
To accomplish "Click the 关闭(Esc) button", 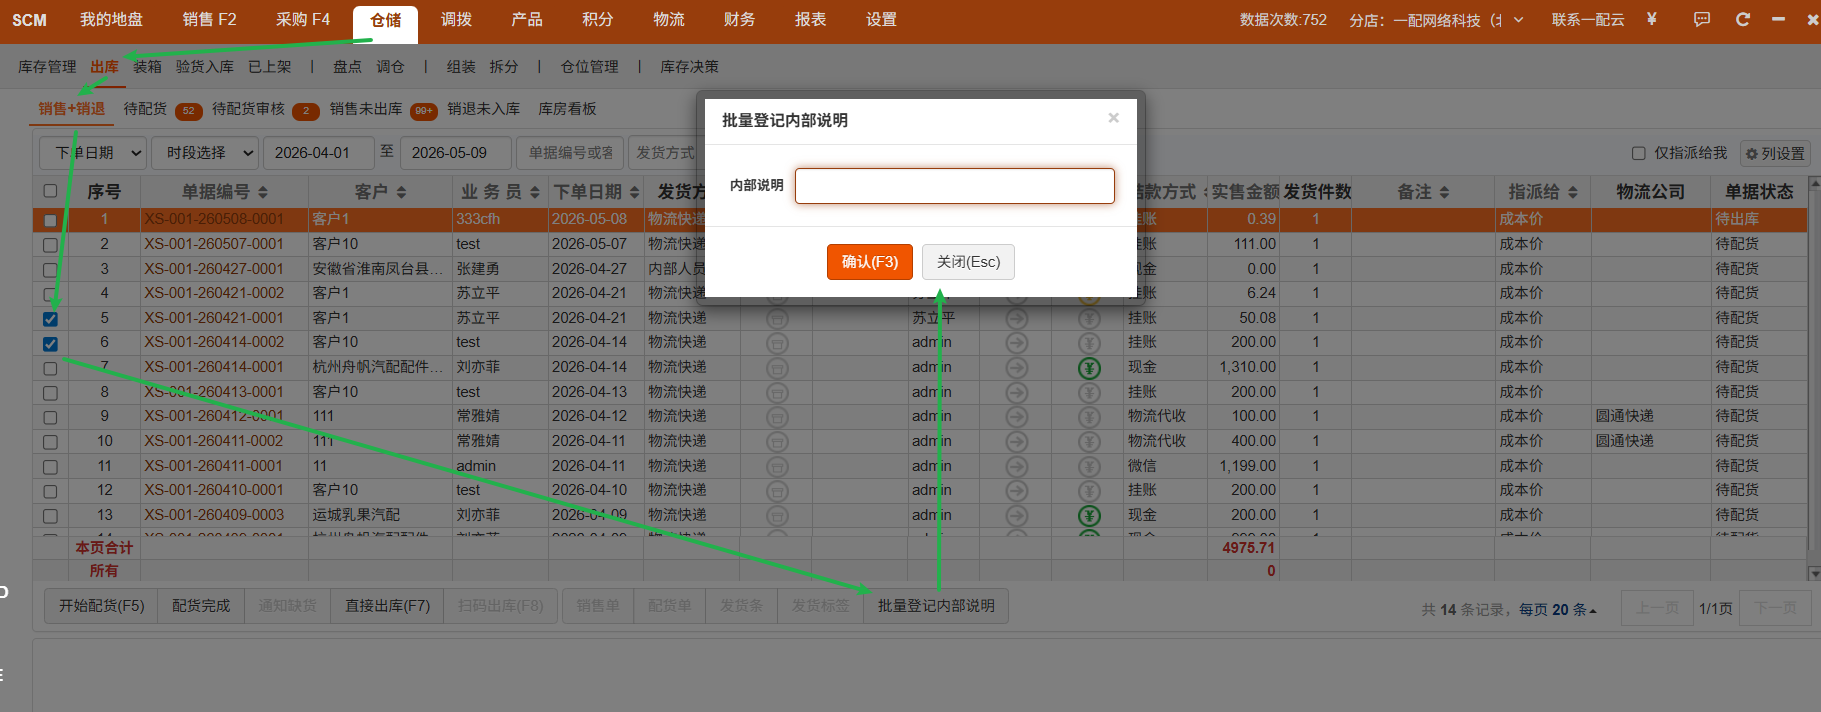I will pyautogui.click(x=968, y=262).
